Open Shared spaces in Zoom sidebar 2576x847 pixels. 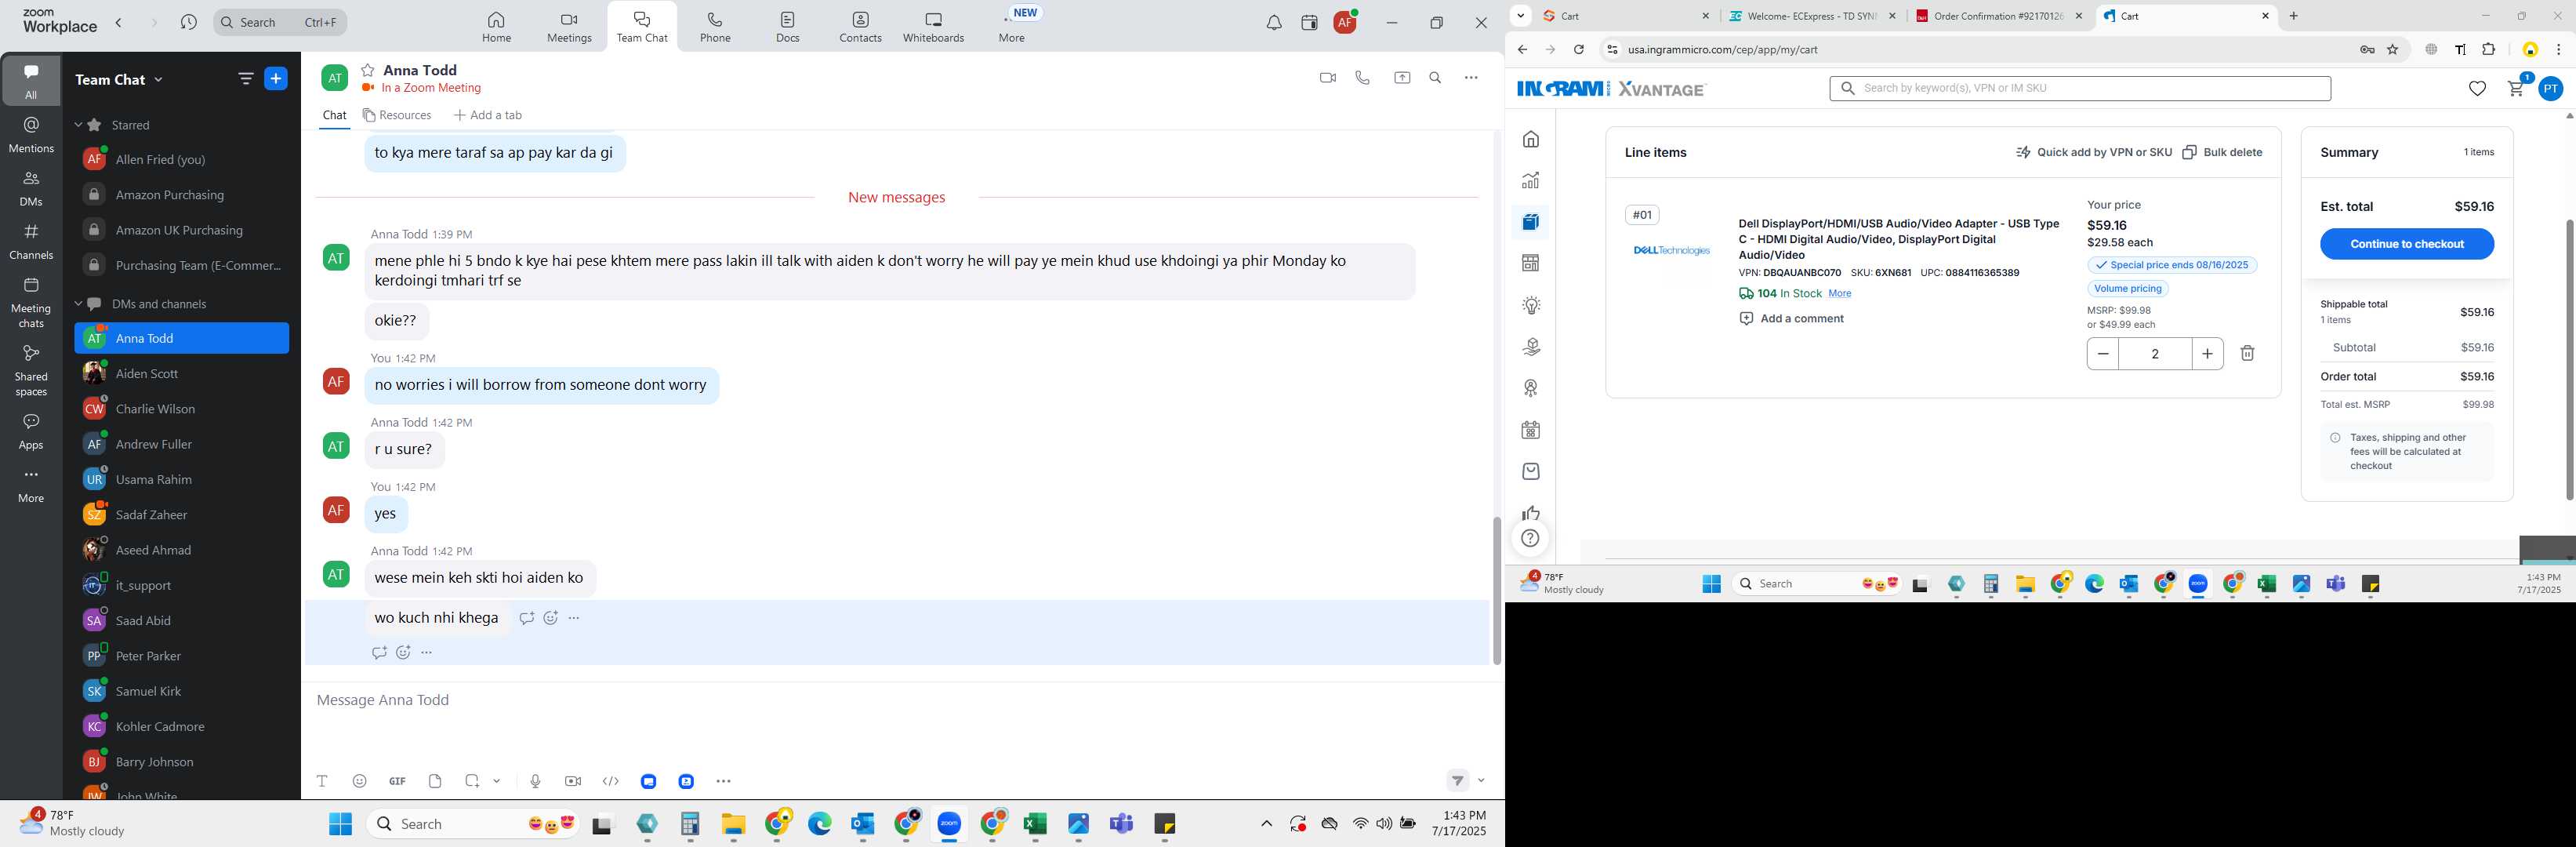[x=31, y=370]
